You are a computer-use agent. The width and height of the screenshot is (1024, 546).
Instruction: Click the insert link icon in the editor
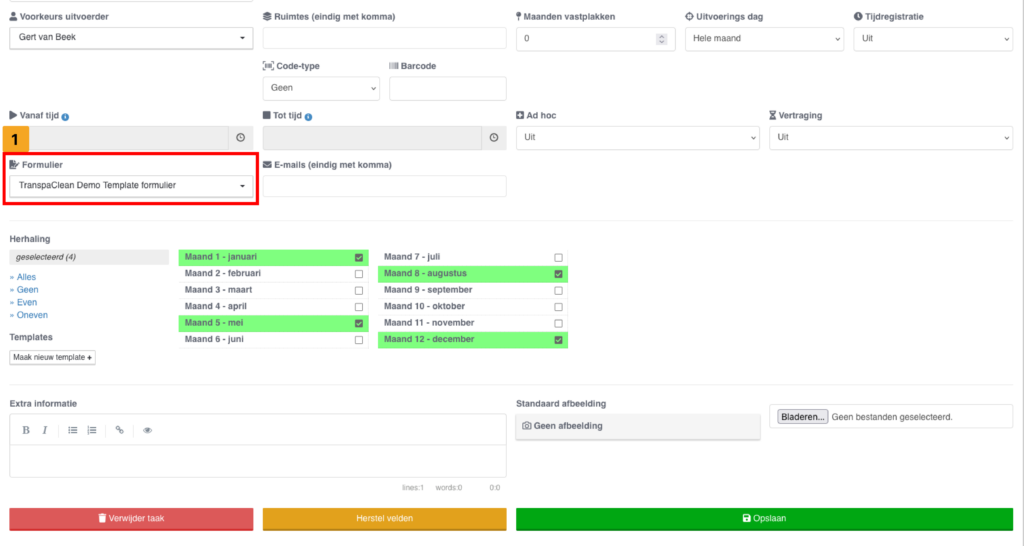pos(120,430)
